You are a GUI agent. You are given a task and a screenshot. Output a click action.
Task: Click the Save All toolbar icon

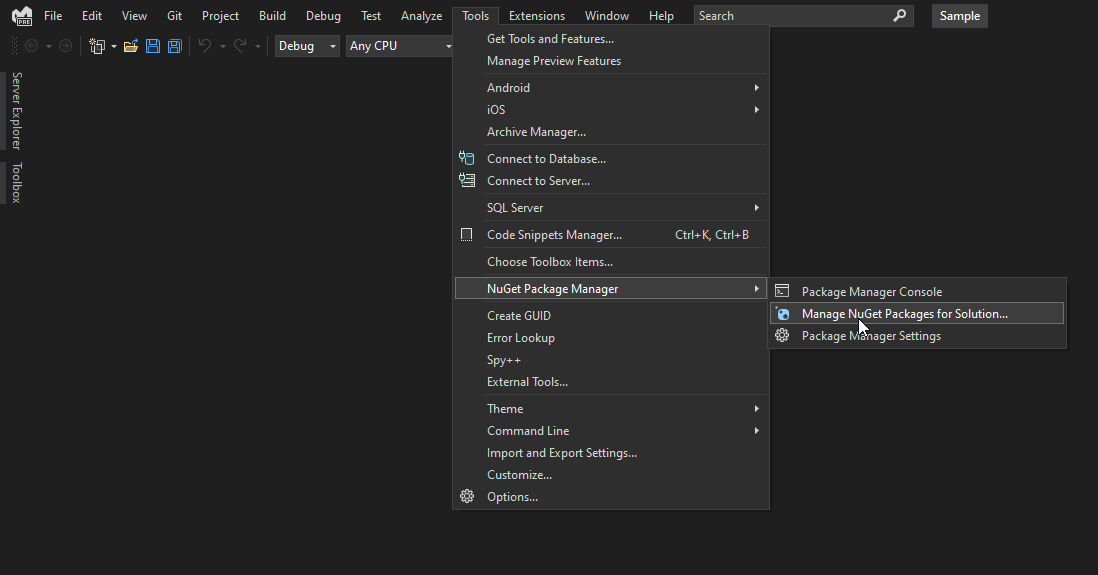click(x=174, y=46)
